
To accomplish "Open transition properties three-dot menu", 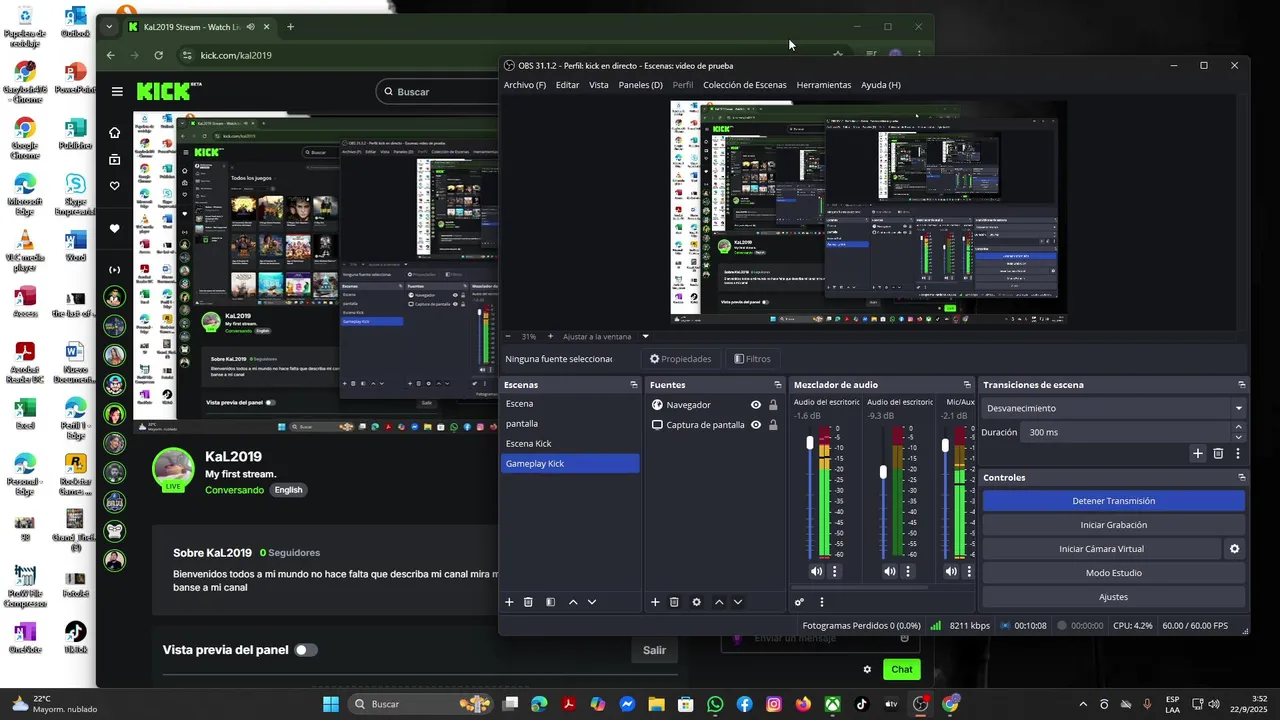I will coord(1238,453).
